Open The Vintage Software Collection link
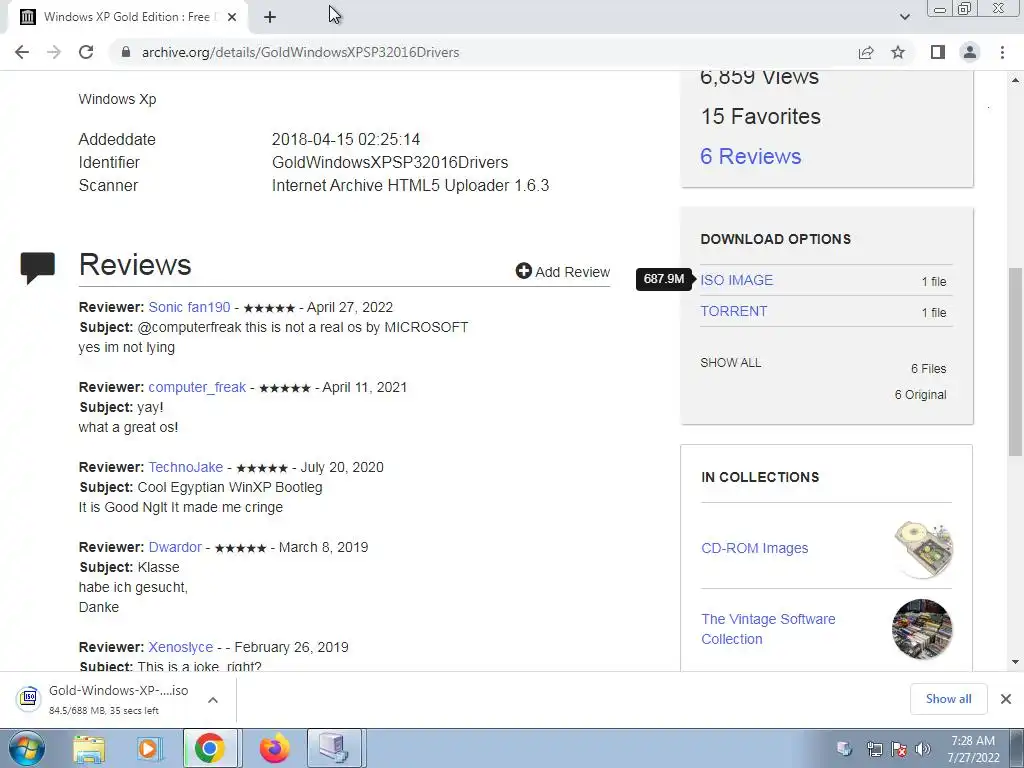The height and width of the screenshot is (768, 1024). tap(768, 629)
